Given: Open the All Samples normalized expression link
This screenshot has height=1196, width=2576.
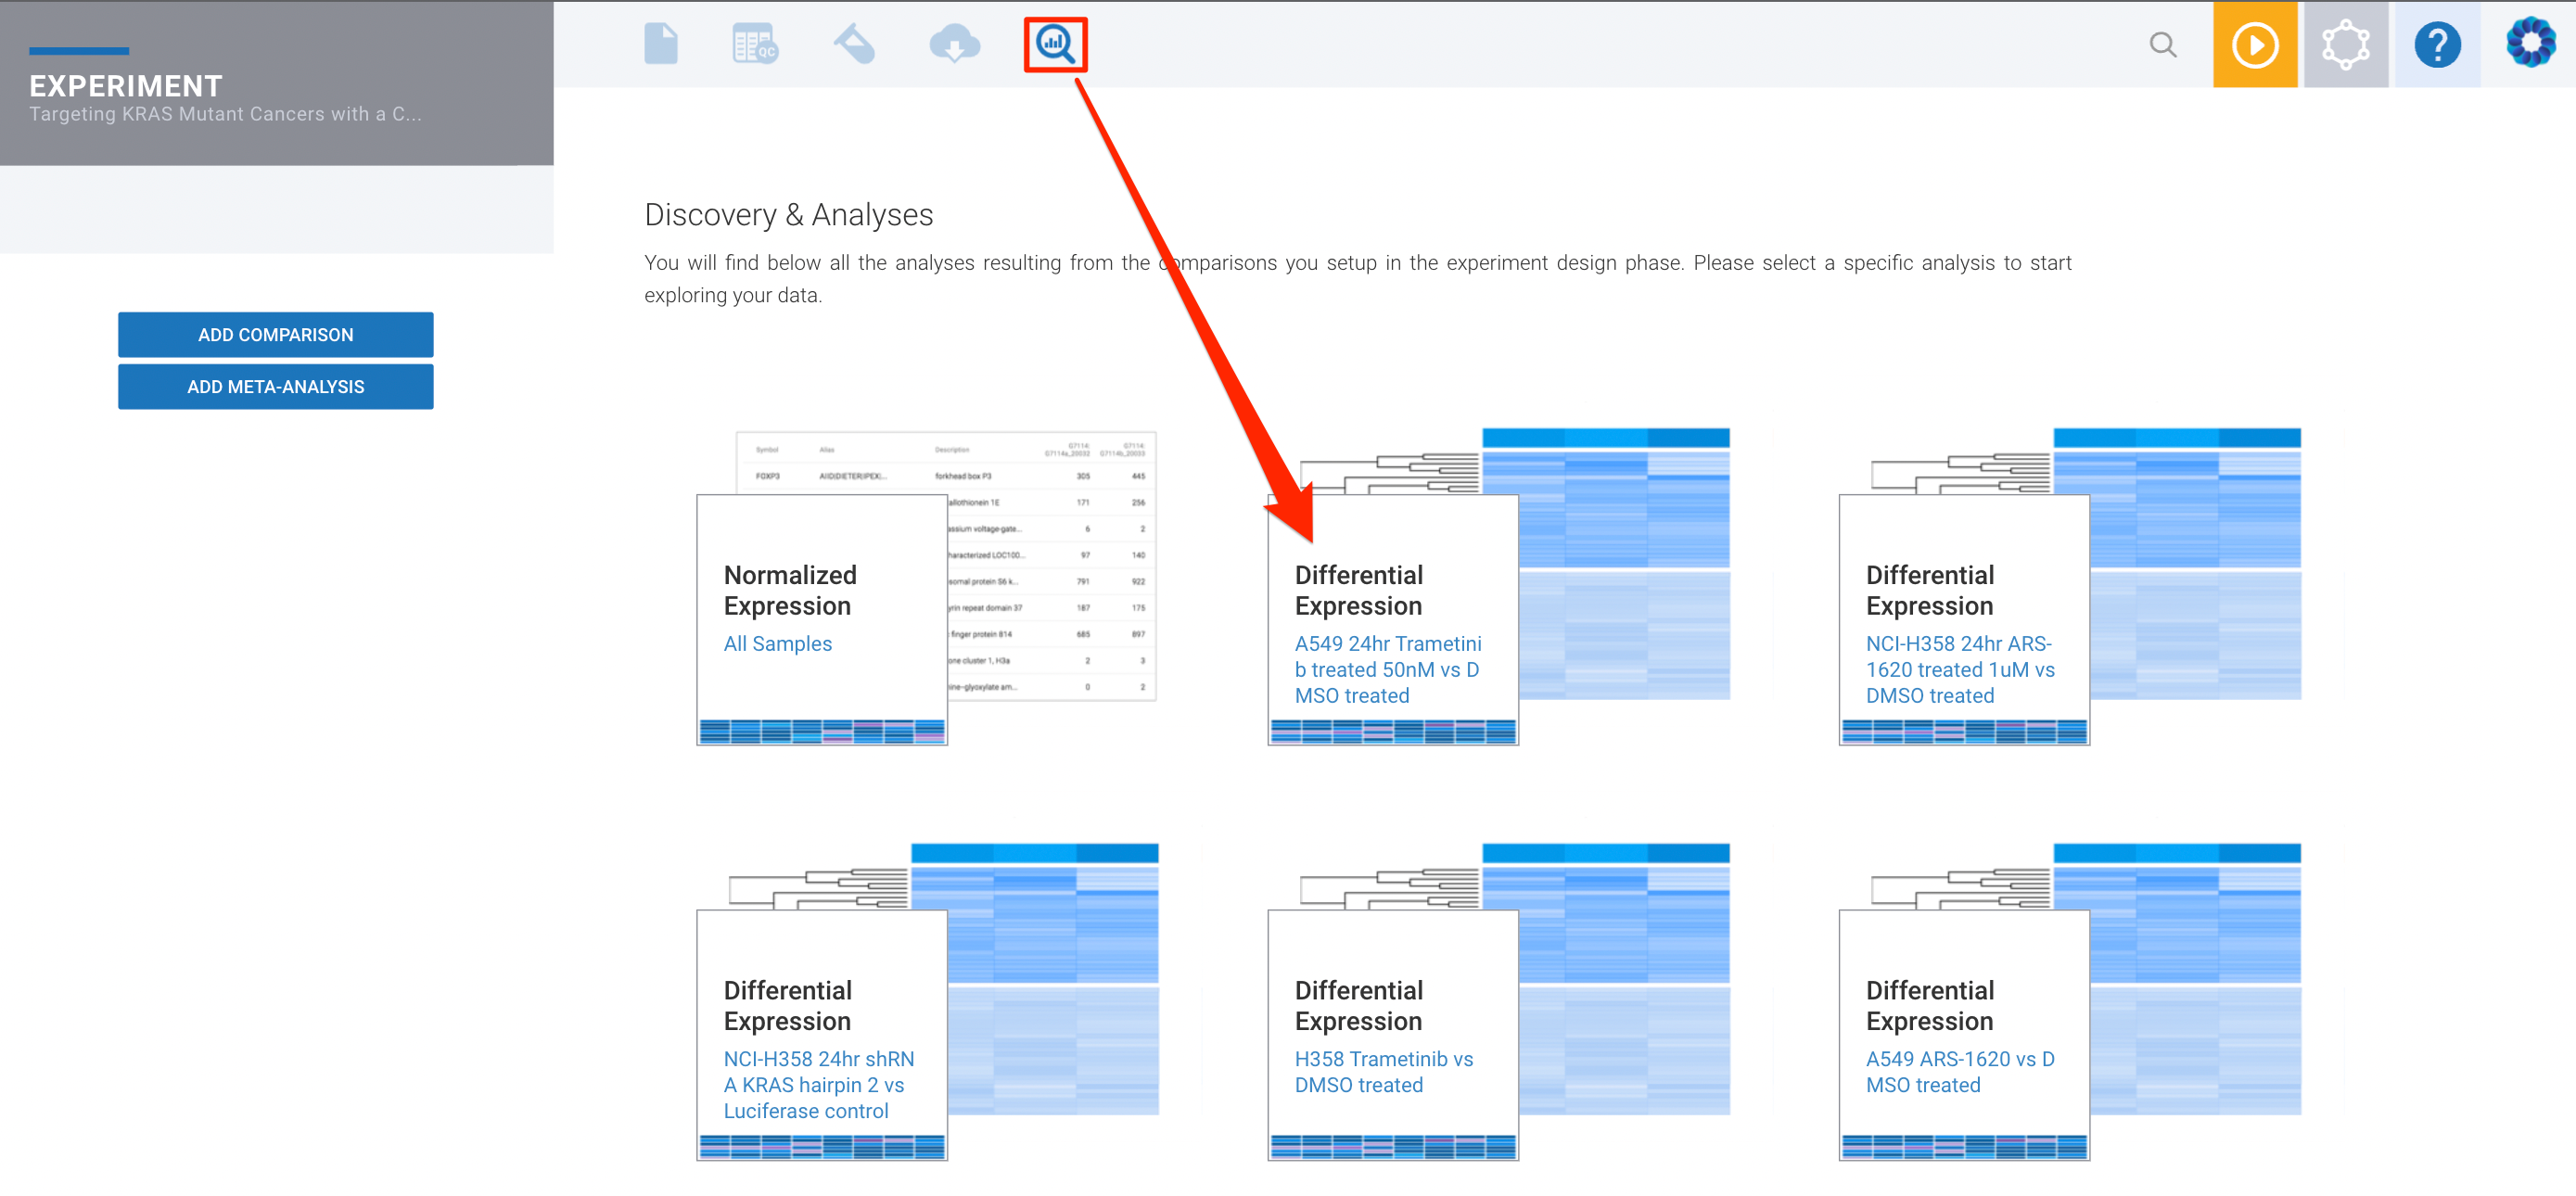Looking at the screenshot, I should [777, 644].
